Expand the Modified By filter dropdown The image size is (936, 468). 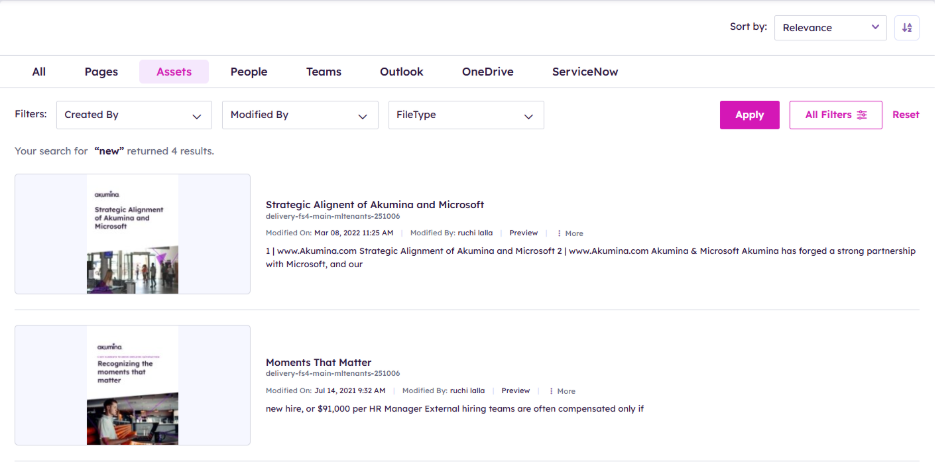click(x=300, y=115)
